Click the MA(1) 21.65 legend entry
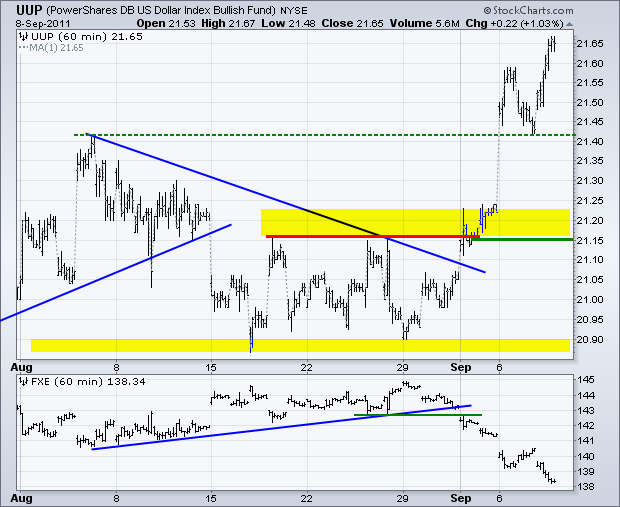 [51, 48]
